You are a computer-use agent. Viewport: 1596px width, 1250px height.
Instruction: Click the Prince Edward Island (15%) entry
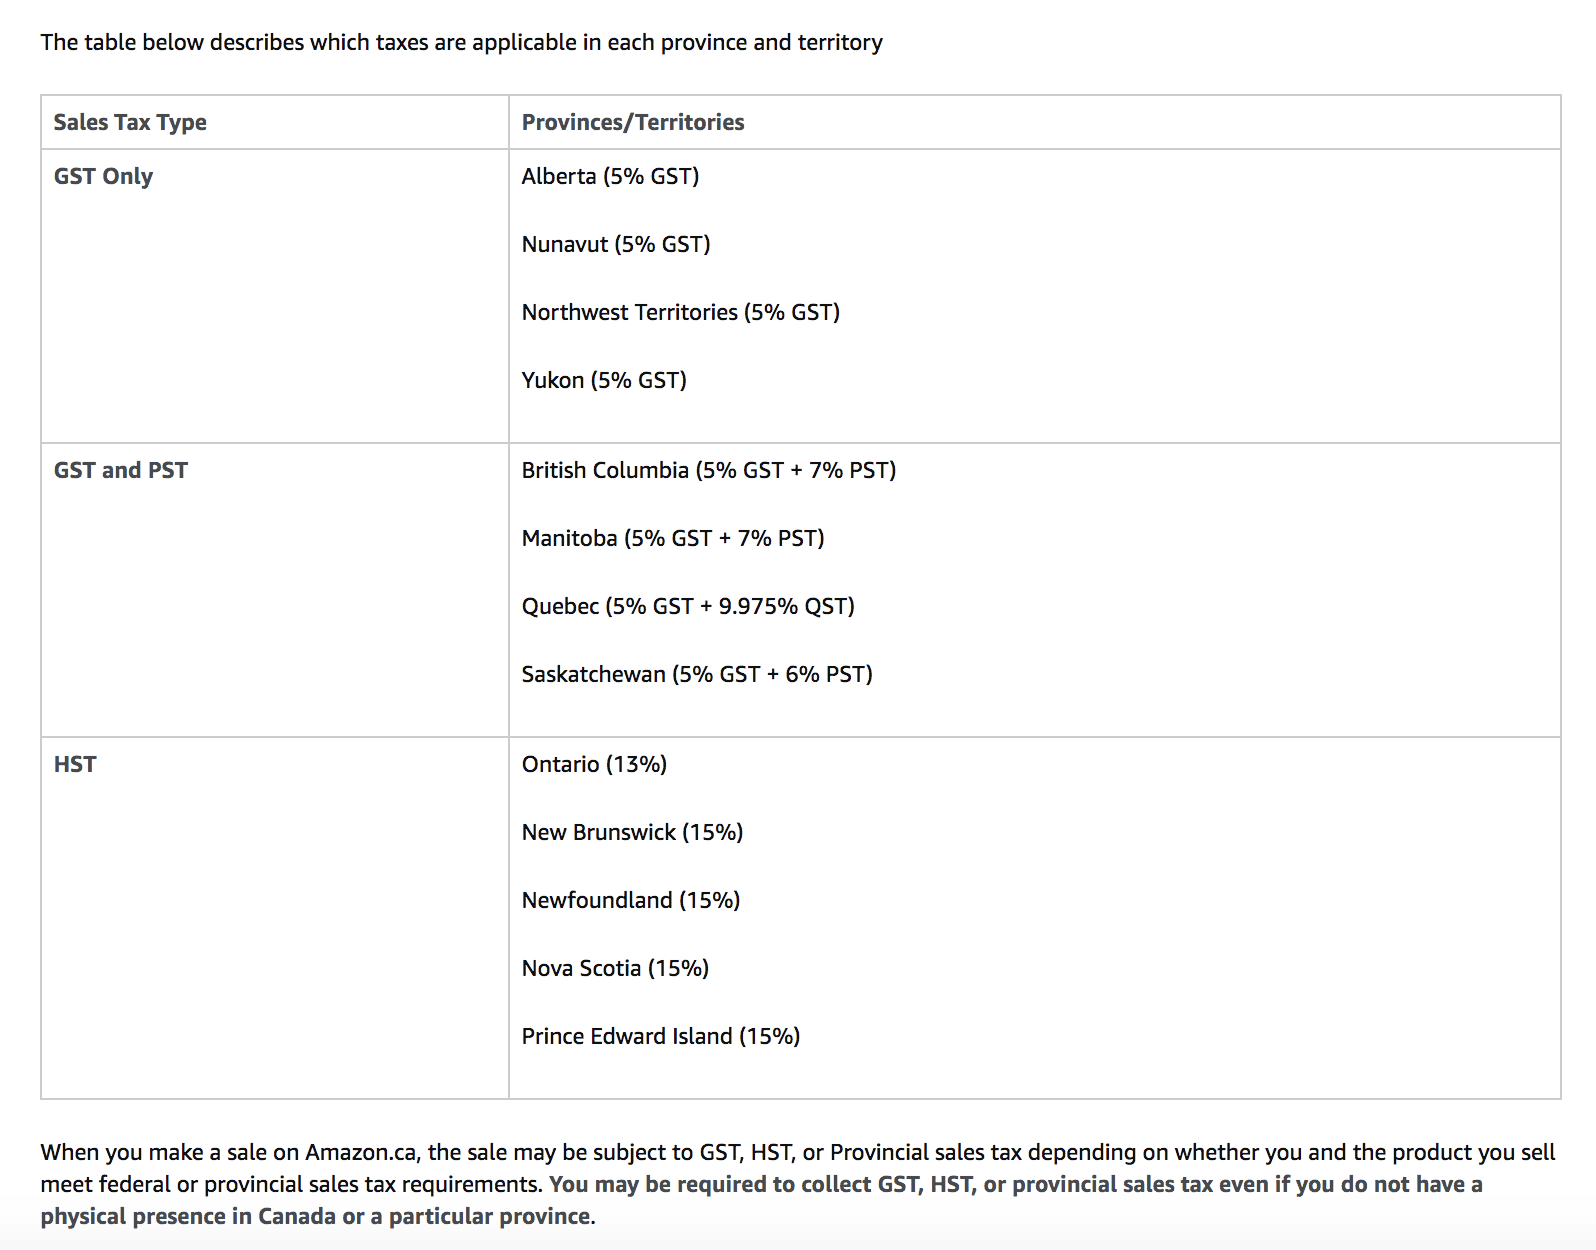tap(661, 1036)
